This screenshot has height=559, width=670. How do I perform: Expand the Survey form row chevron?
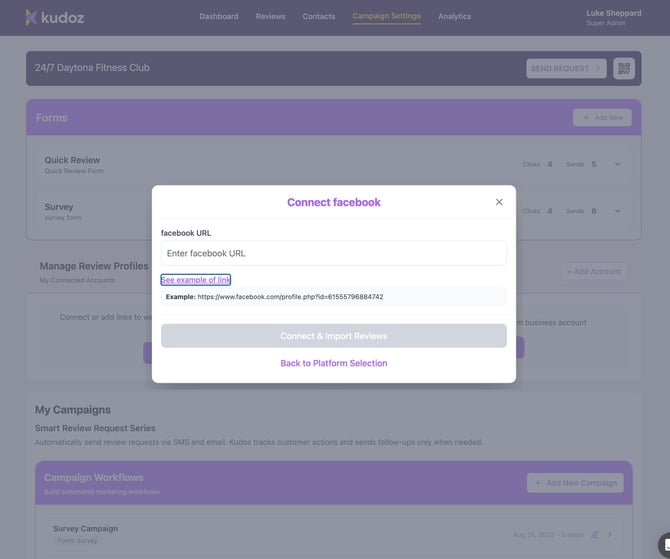tap(617, 211)
